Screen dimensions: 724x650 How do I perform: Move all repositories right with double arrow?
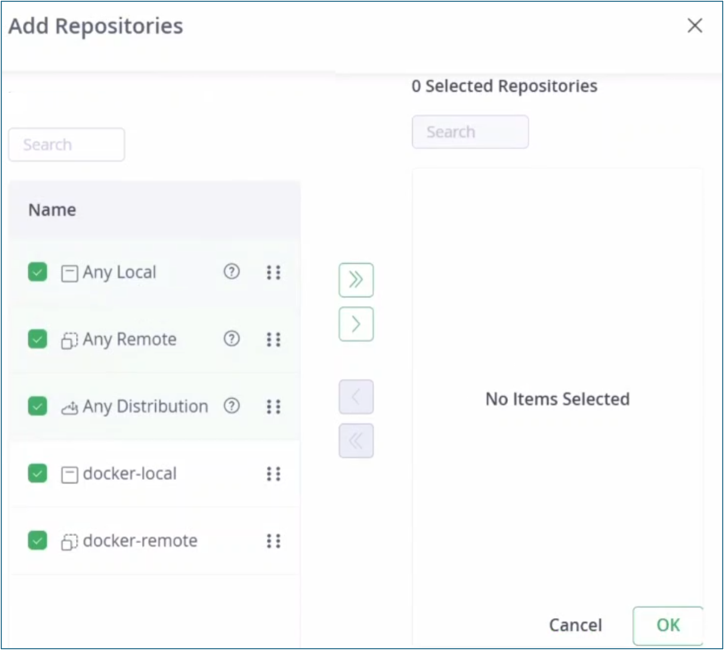tap(356, 280)
